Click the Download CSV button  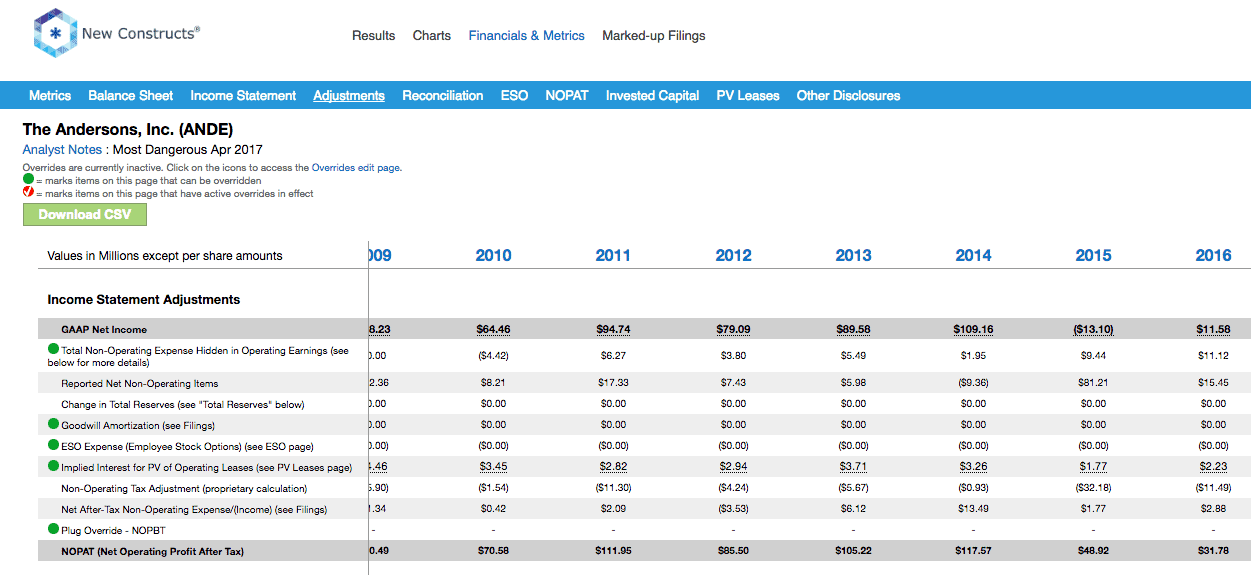(x=85, y=214)
